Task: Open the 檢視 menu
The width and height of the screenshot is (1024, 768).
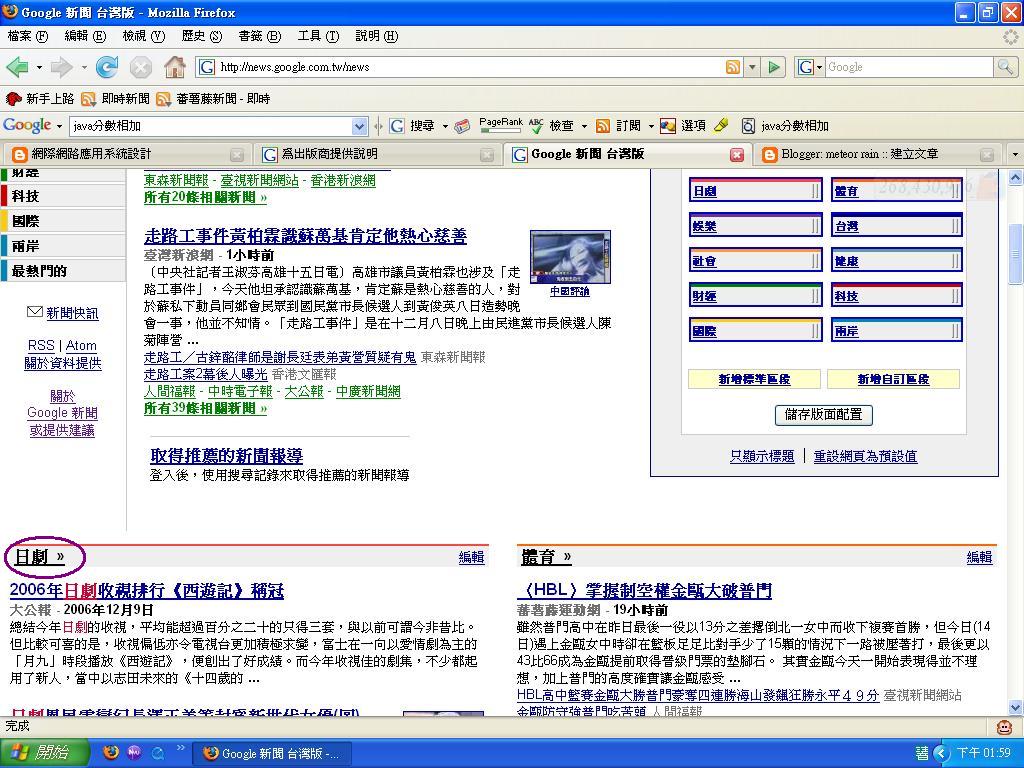Action: [x=144, y=36]
